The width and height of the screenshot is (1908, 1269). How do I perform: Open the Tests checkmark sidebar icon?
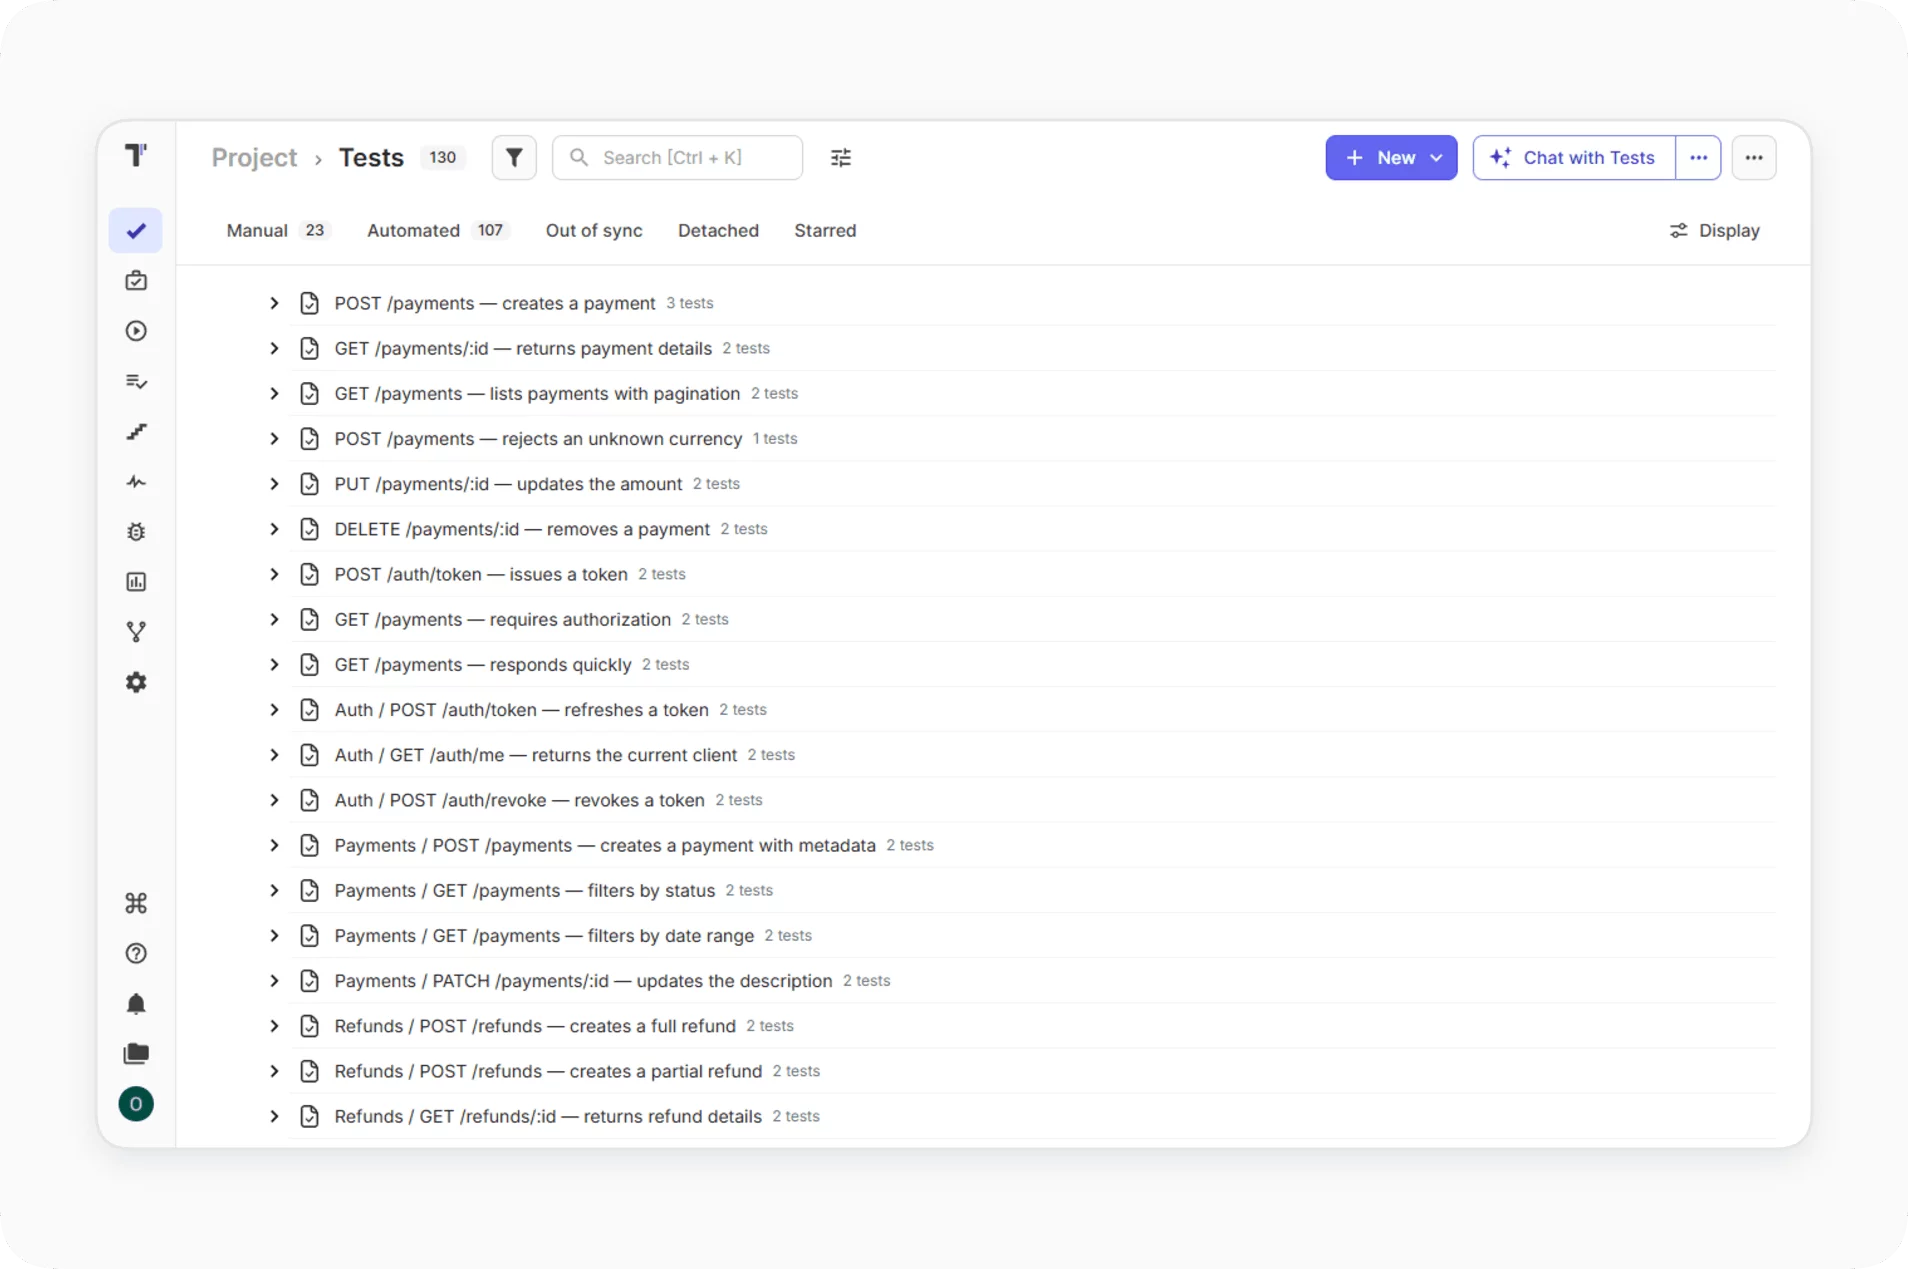point(136,231)
